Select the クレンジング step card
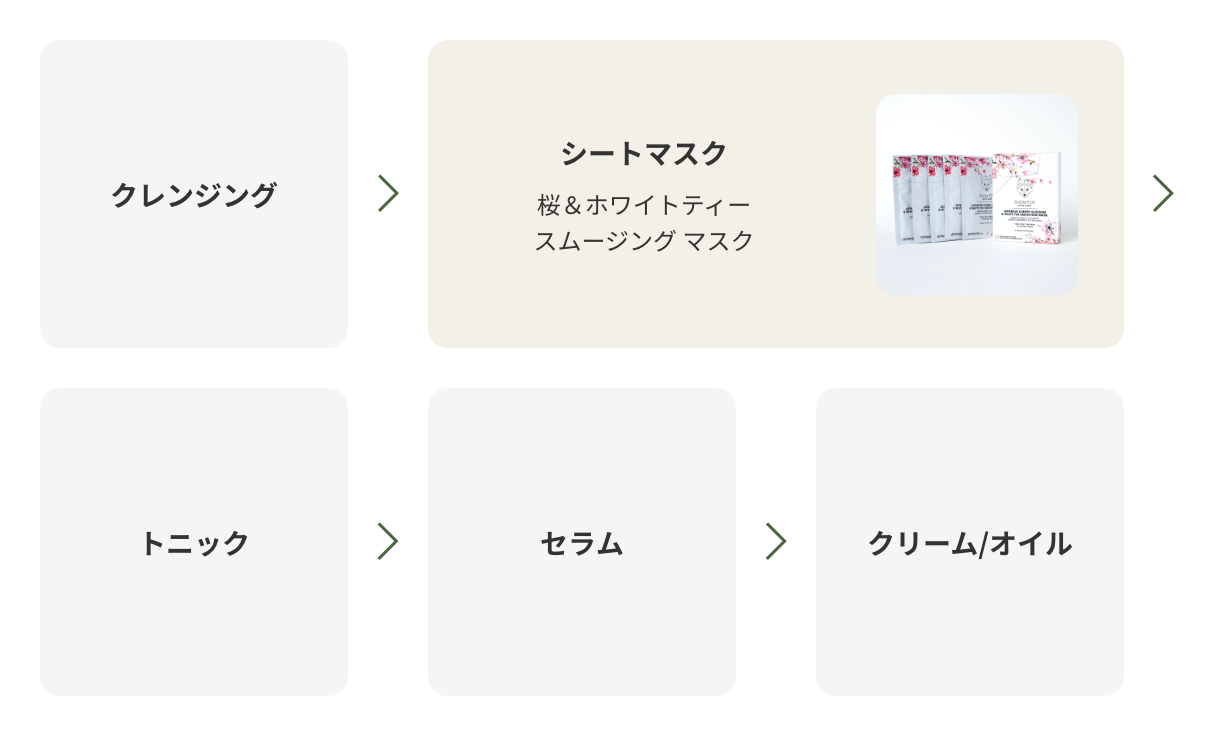Viewport: 1206px width, 734px height. 194,194
